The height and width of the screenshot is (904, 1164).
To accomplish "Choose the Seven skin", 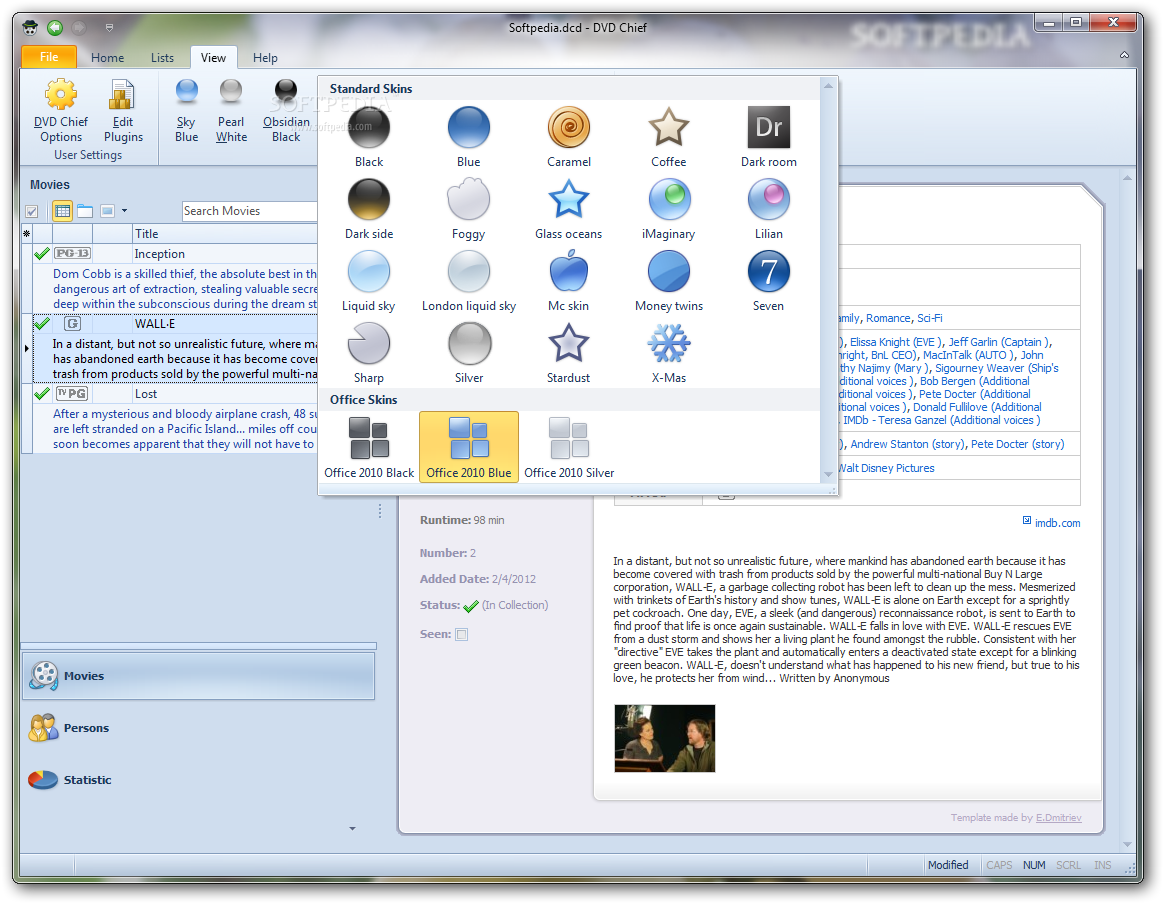I will pyautogui.click(x=768, y=282).
